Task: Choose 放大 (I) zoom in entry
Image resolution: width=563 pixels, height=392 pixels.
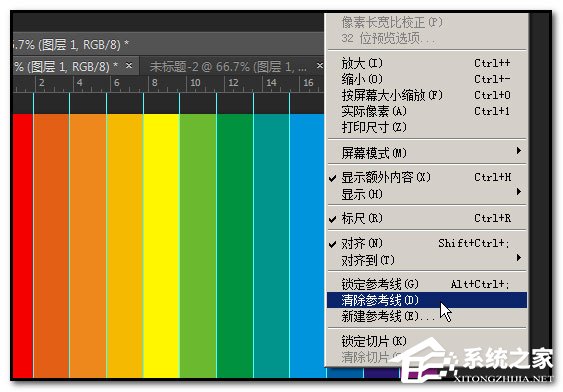Action: [x=427, y=63]
